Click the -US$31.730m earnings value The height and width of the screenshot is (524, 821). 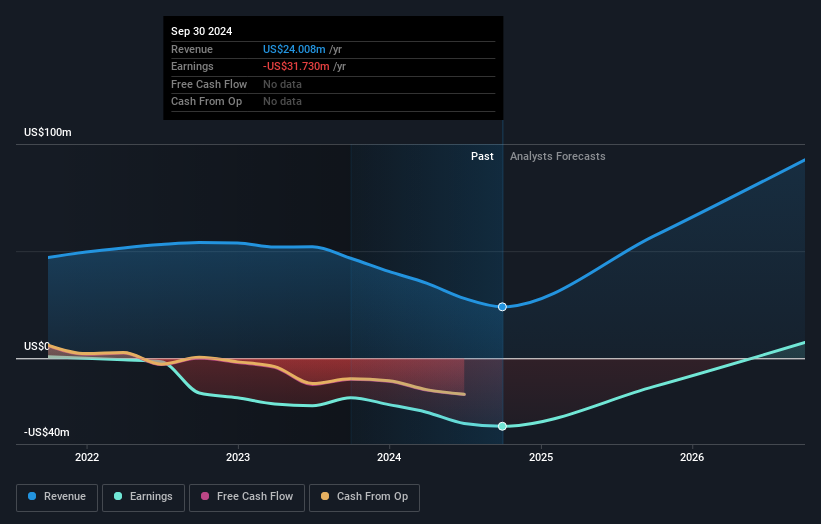296,66
